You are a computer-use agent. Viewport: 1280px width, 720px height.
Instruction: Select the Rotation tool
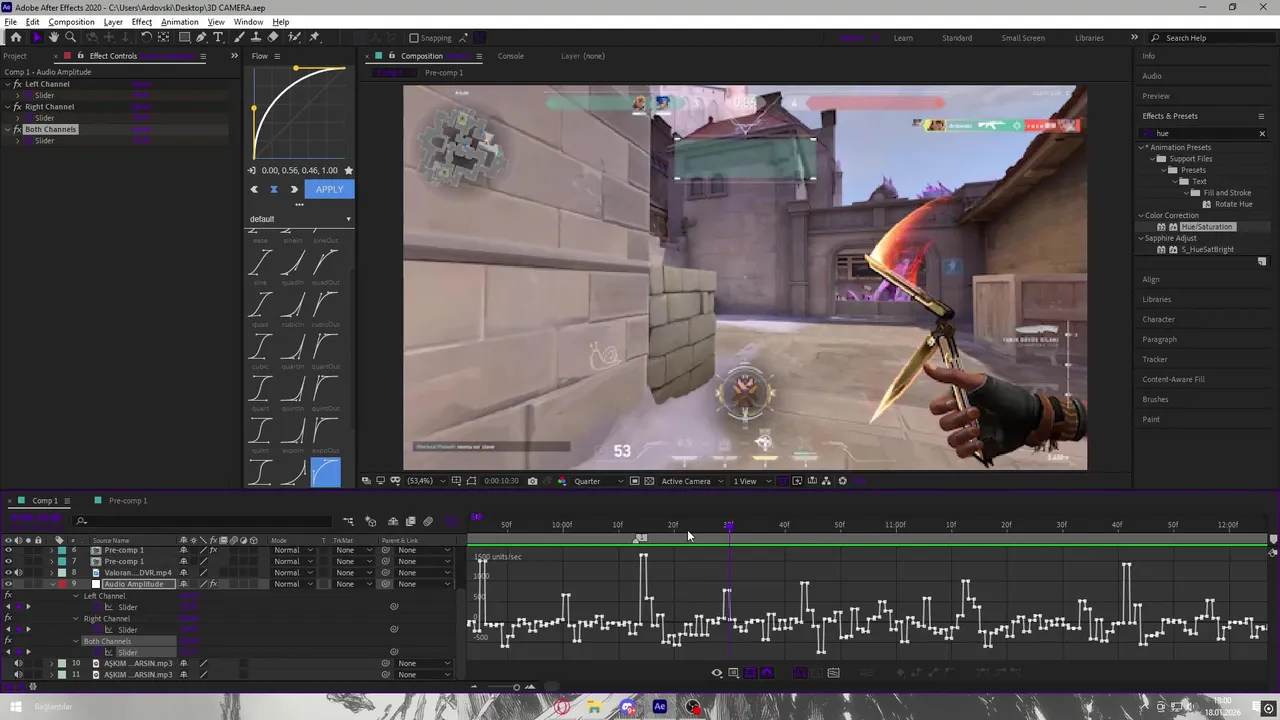coord(146,37)
